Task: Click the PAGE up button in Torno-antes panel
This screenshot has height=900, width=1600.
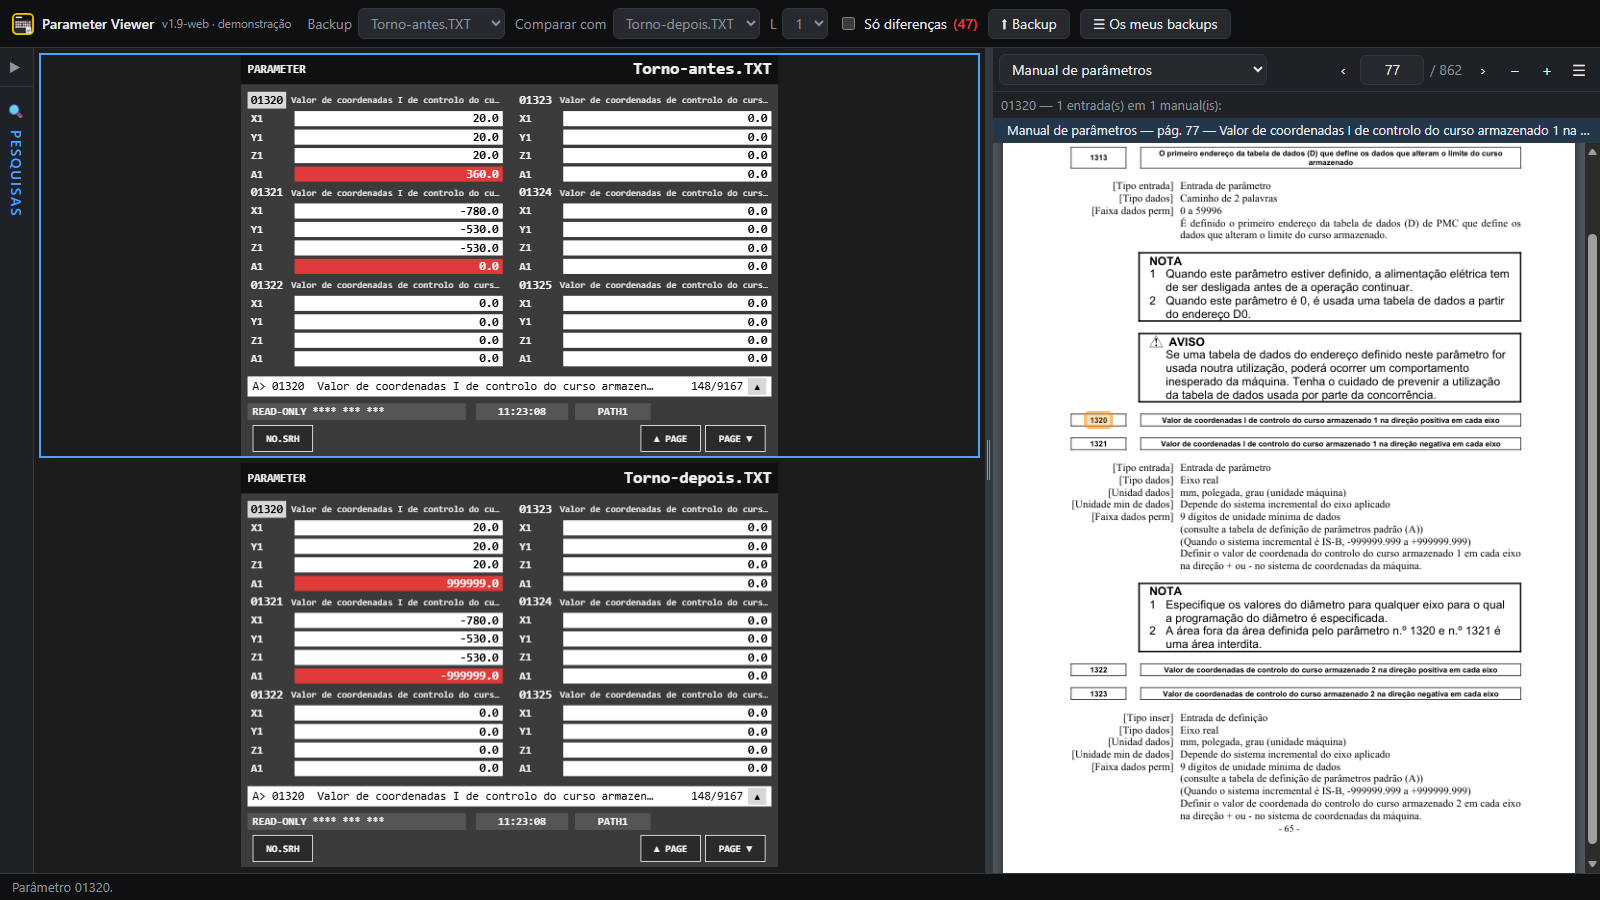Action: tap(670, 439)
